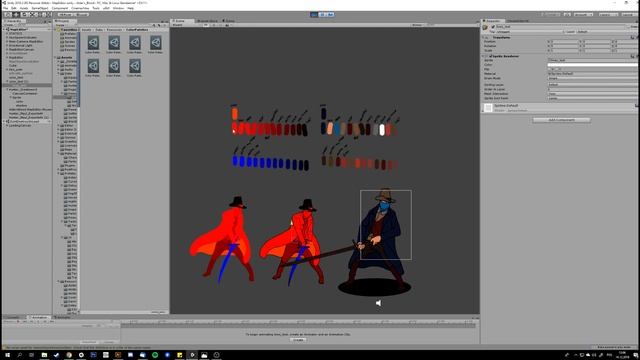Select the Rect transform tool
Screen dimensions: 640x360
coord(39,14)
